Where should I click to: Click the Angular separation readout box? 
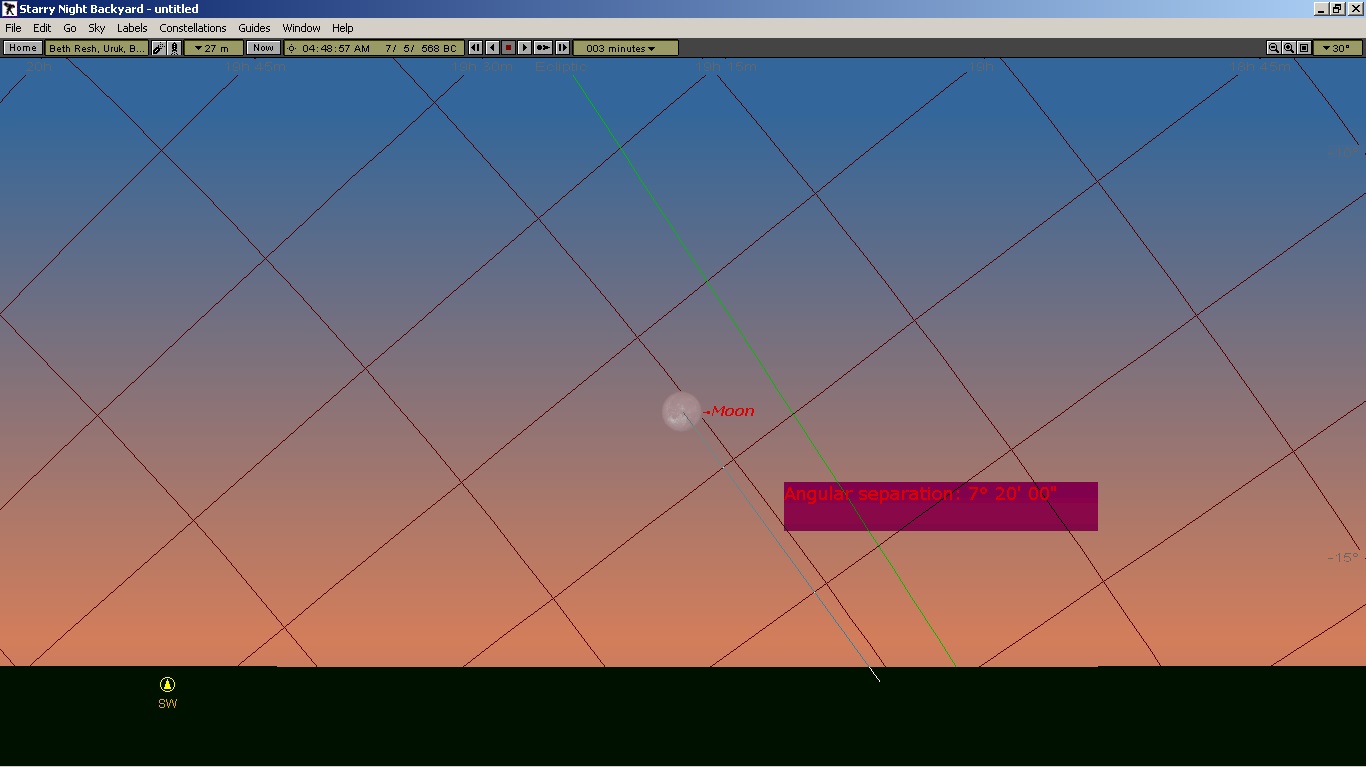(940, 506)
